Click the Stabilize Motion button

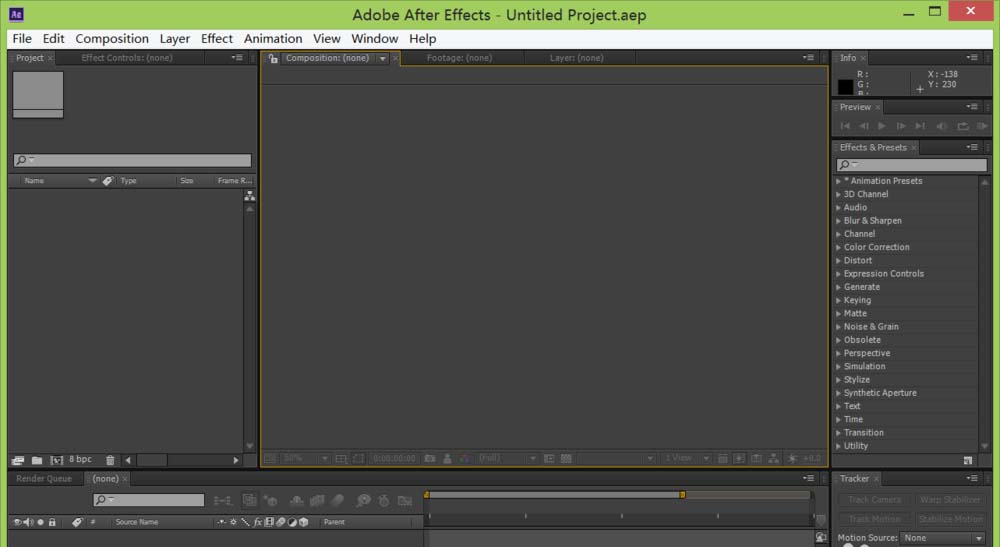[950, 519]
